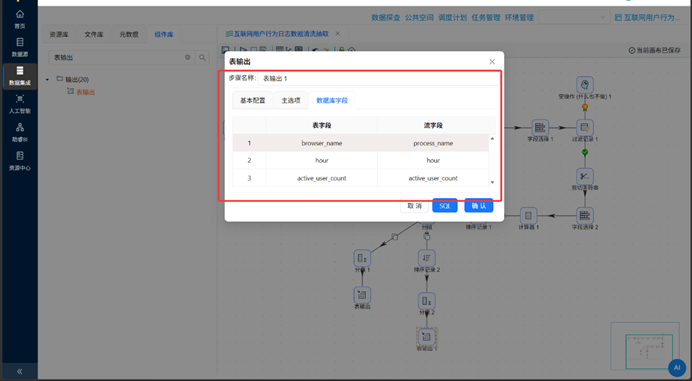The image size is (692, 381).
Task: Open the 资源库 panel tab
Action: 59,34
